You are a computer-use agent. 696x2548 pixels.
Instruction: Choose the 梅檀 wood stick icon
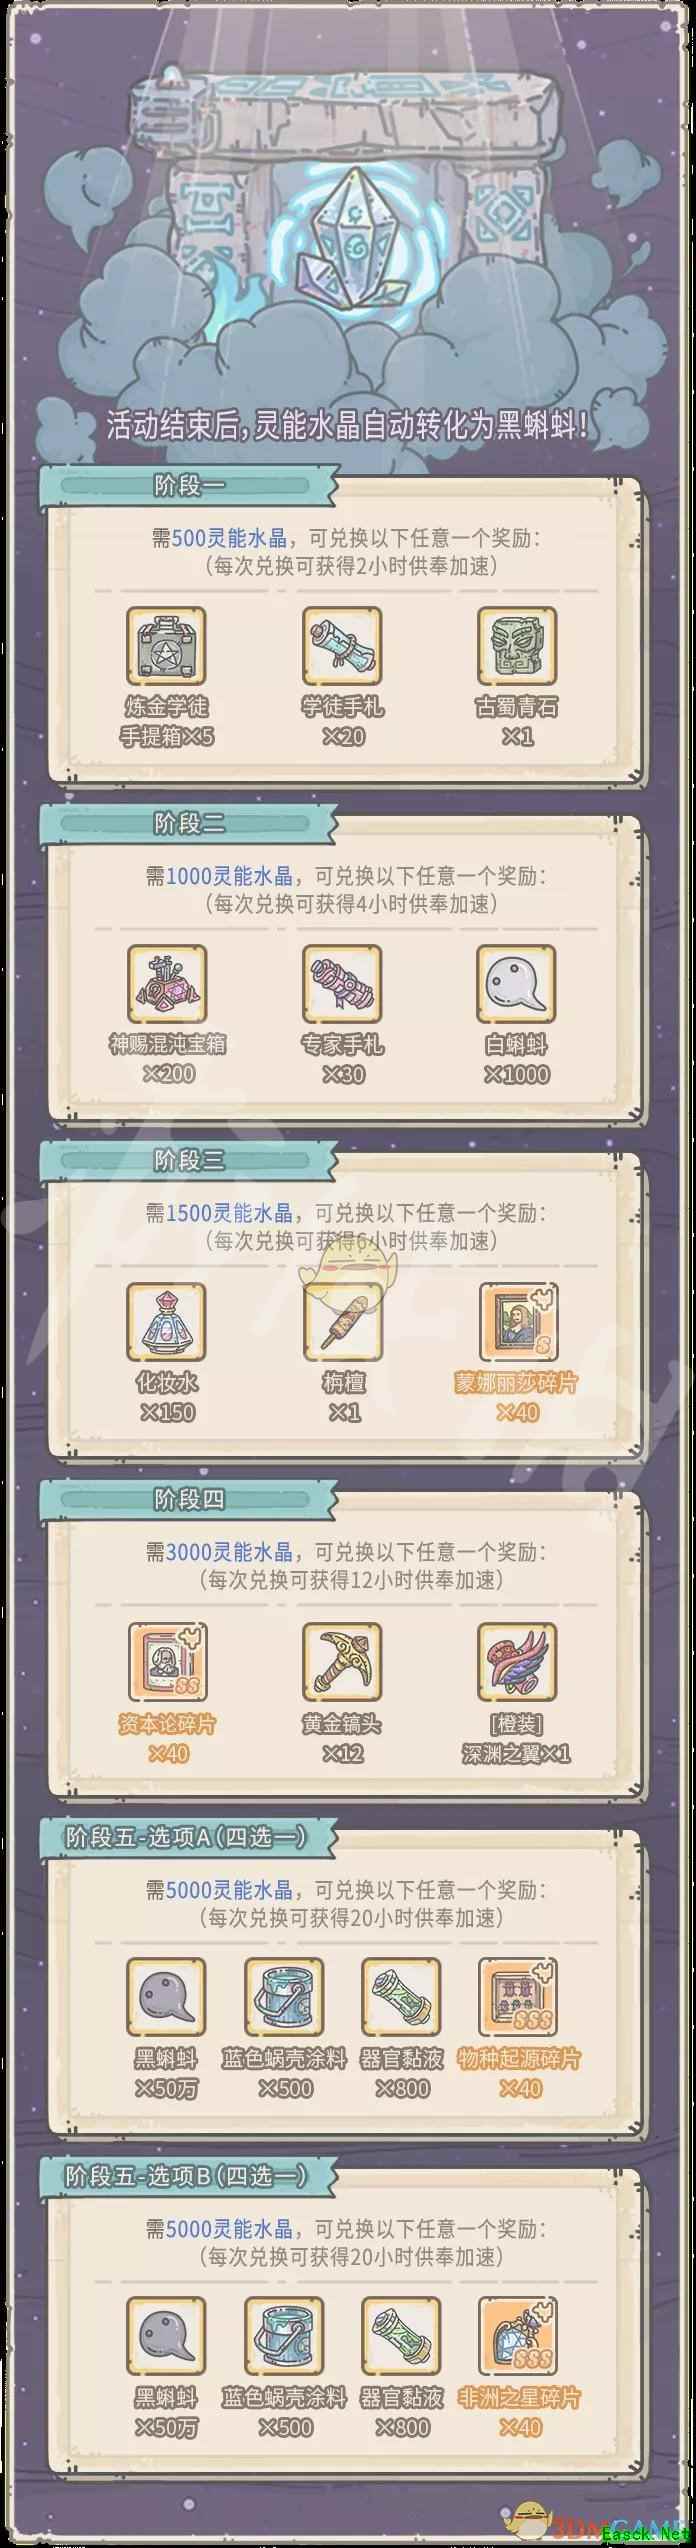(342, 1321)
